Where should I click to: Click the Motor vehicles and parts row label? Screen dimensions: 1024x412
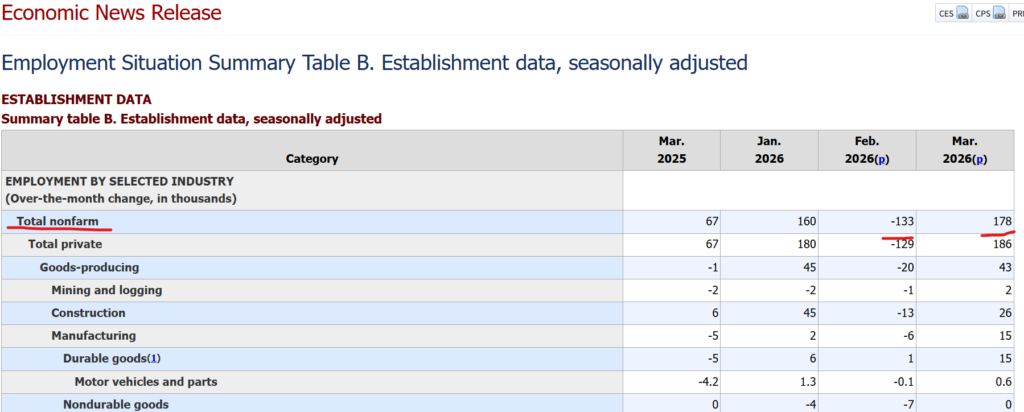[146, 381]
